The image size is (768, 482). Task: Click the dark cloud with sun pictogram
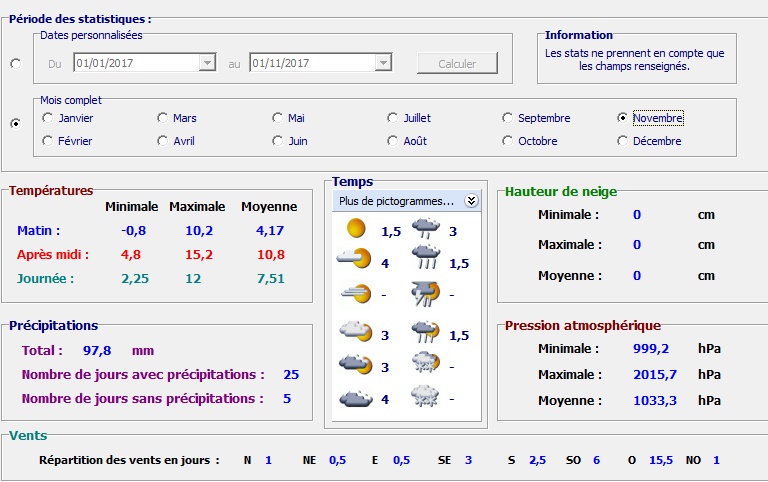tap(356, 364)
